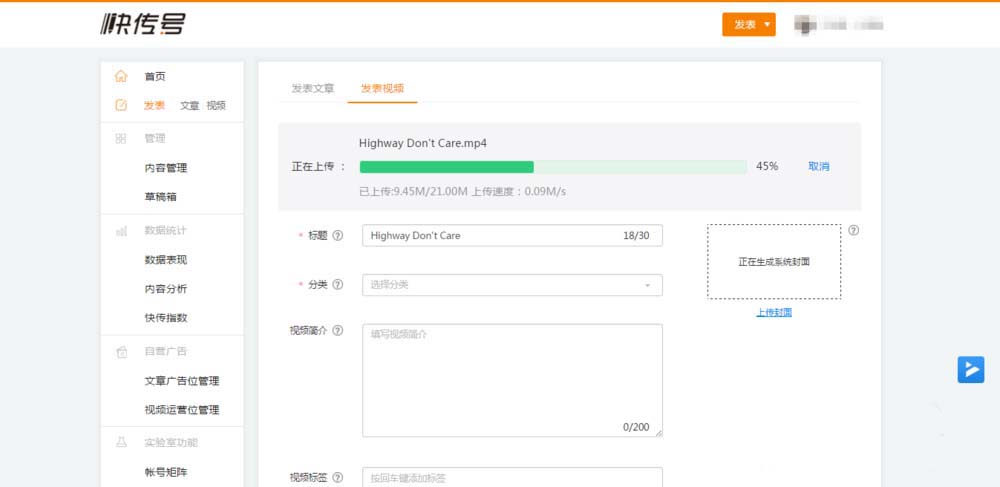Viewport: 1000px width, 487px height.
Task: Click the 快传号 logo
Action: (143, 24)
